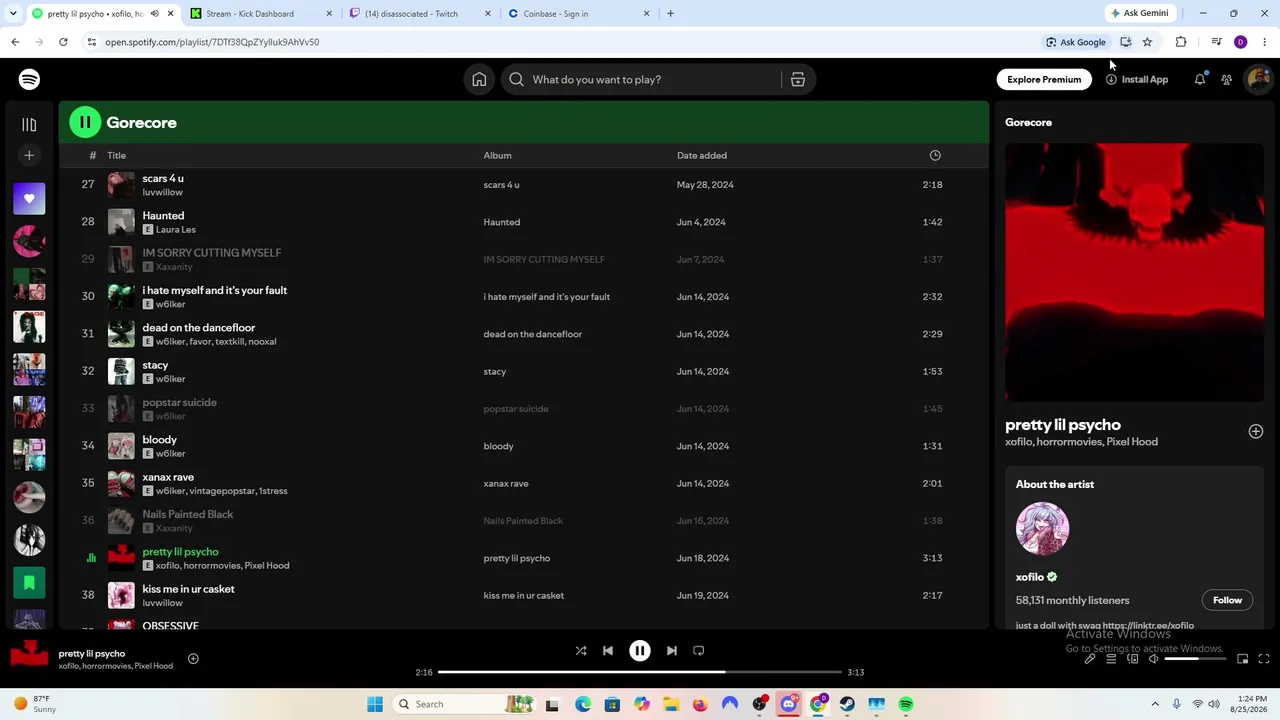Mute the Spotify player volume
This screenshot has height=720, width=1280.
pyautogui.click(x=1153, y=659)
